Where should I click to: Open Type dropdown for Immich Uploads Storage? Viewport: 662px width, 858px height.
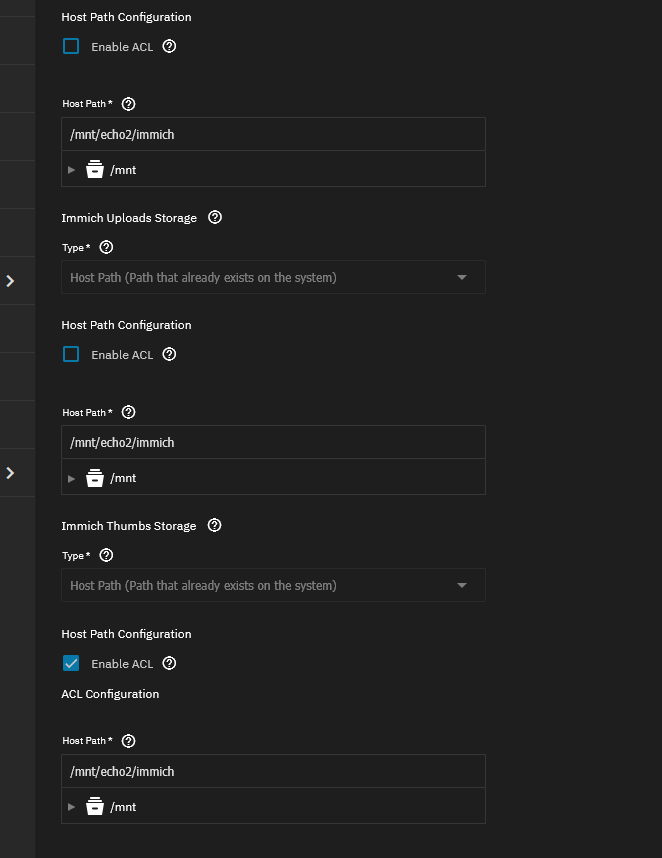point(273,277)
